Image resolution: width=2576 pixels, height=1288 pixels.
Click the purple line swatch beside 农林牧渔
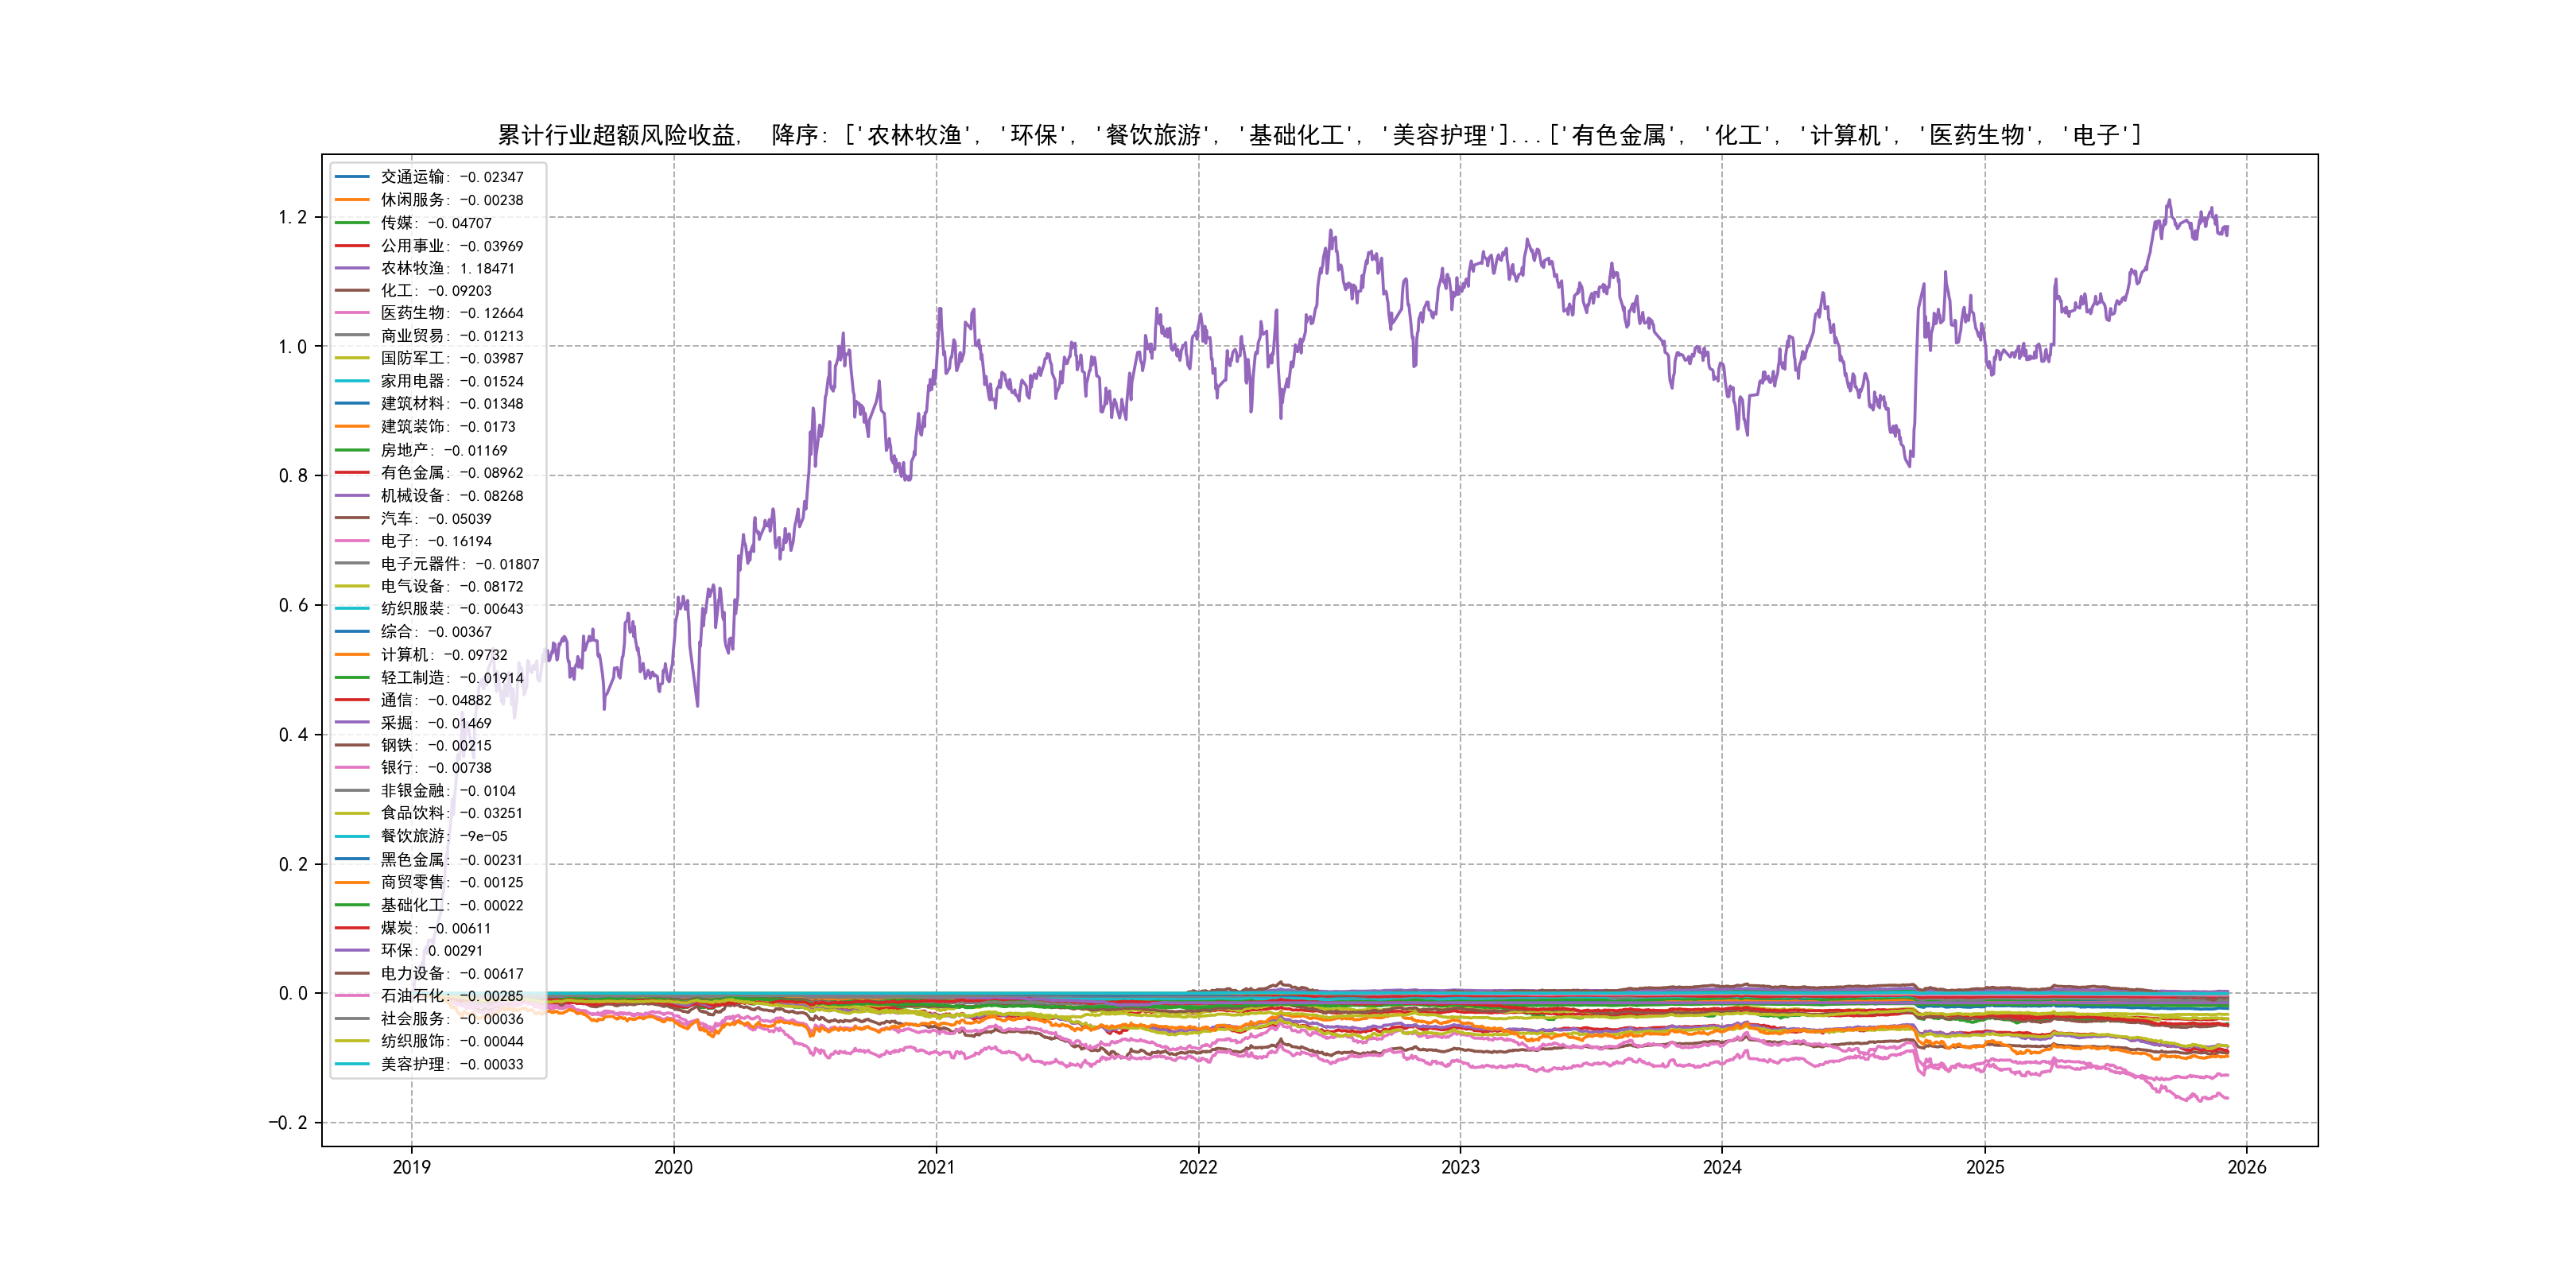352,268
